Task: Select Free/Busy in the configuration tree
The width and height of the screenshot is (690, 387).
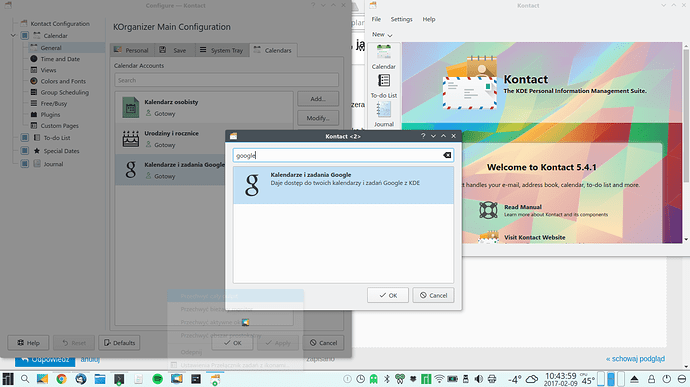Action: pos(54,103)
